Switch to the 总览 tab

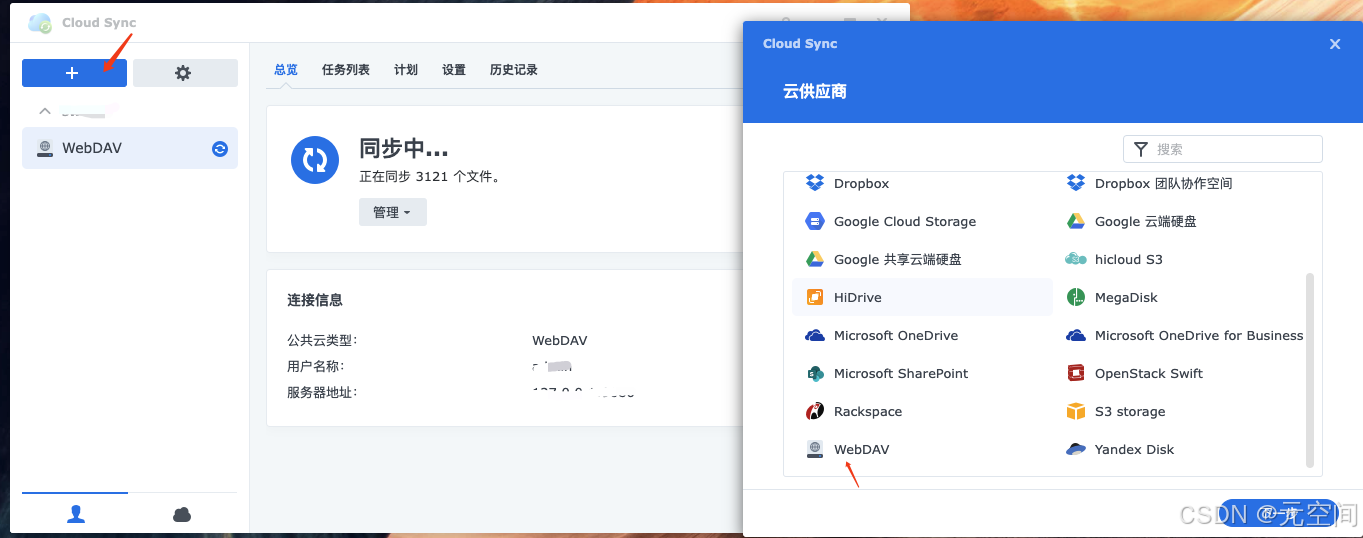(x=286, y=70)
